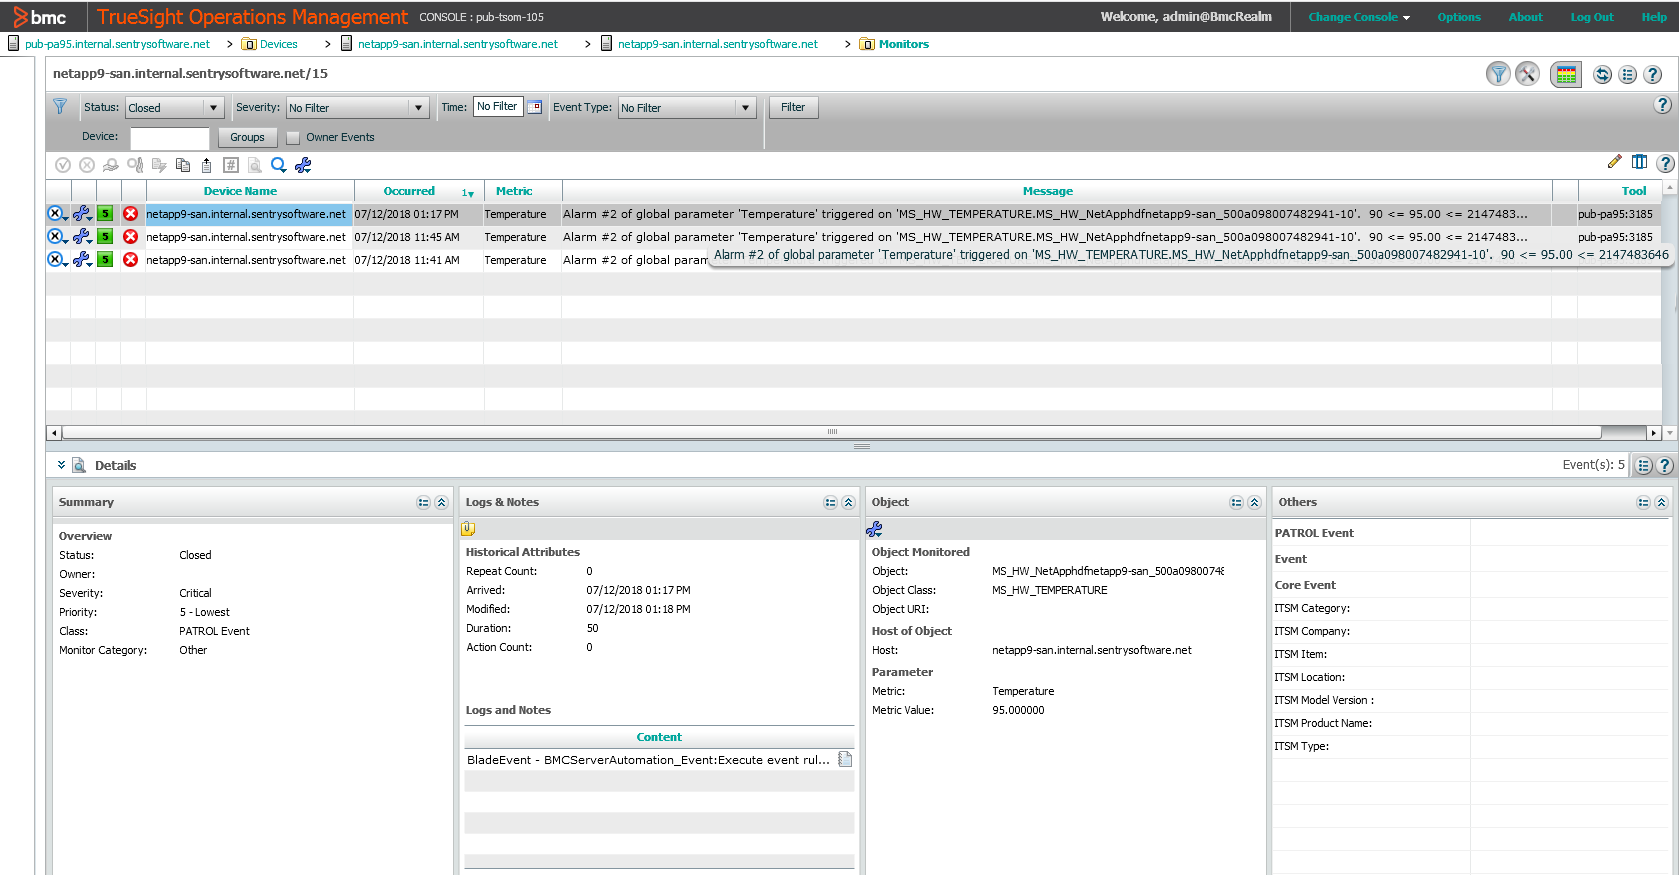The image size is (1679, 875).
Task: Click the magnifying glass icon in event toolbar
Action: 279,165
